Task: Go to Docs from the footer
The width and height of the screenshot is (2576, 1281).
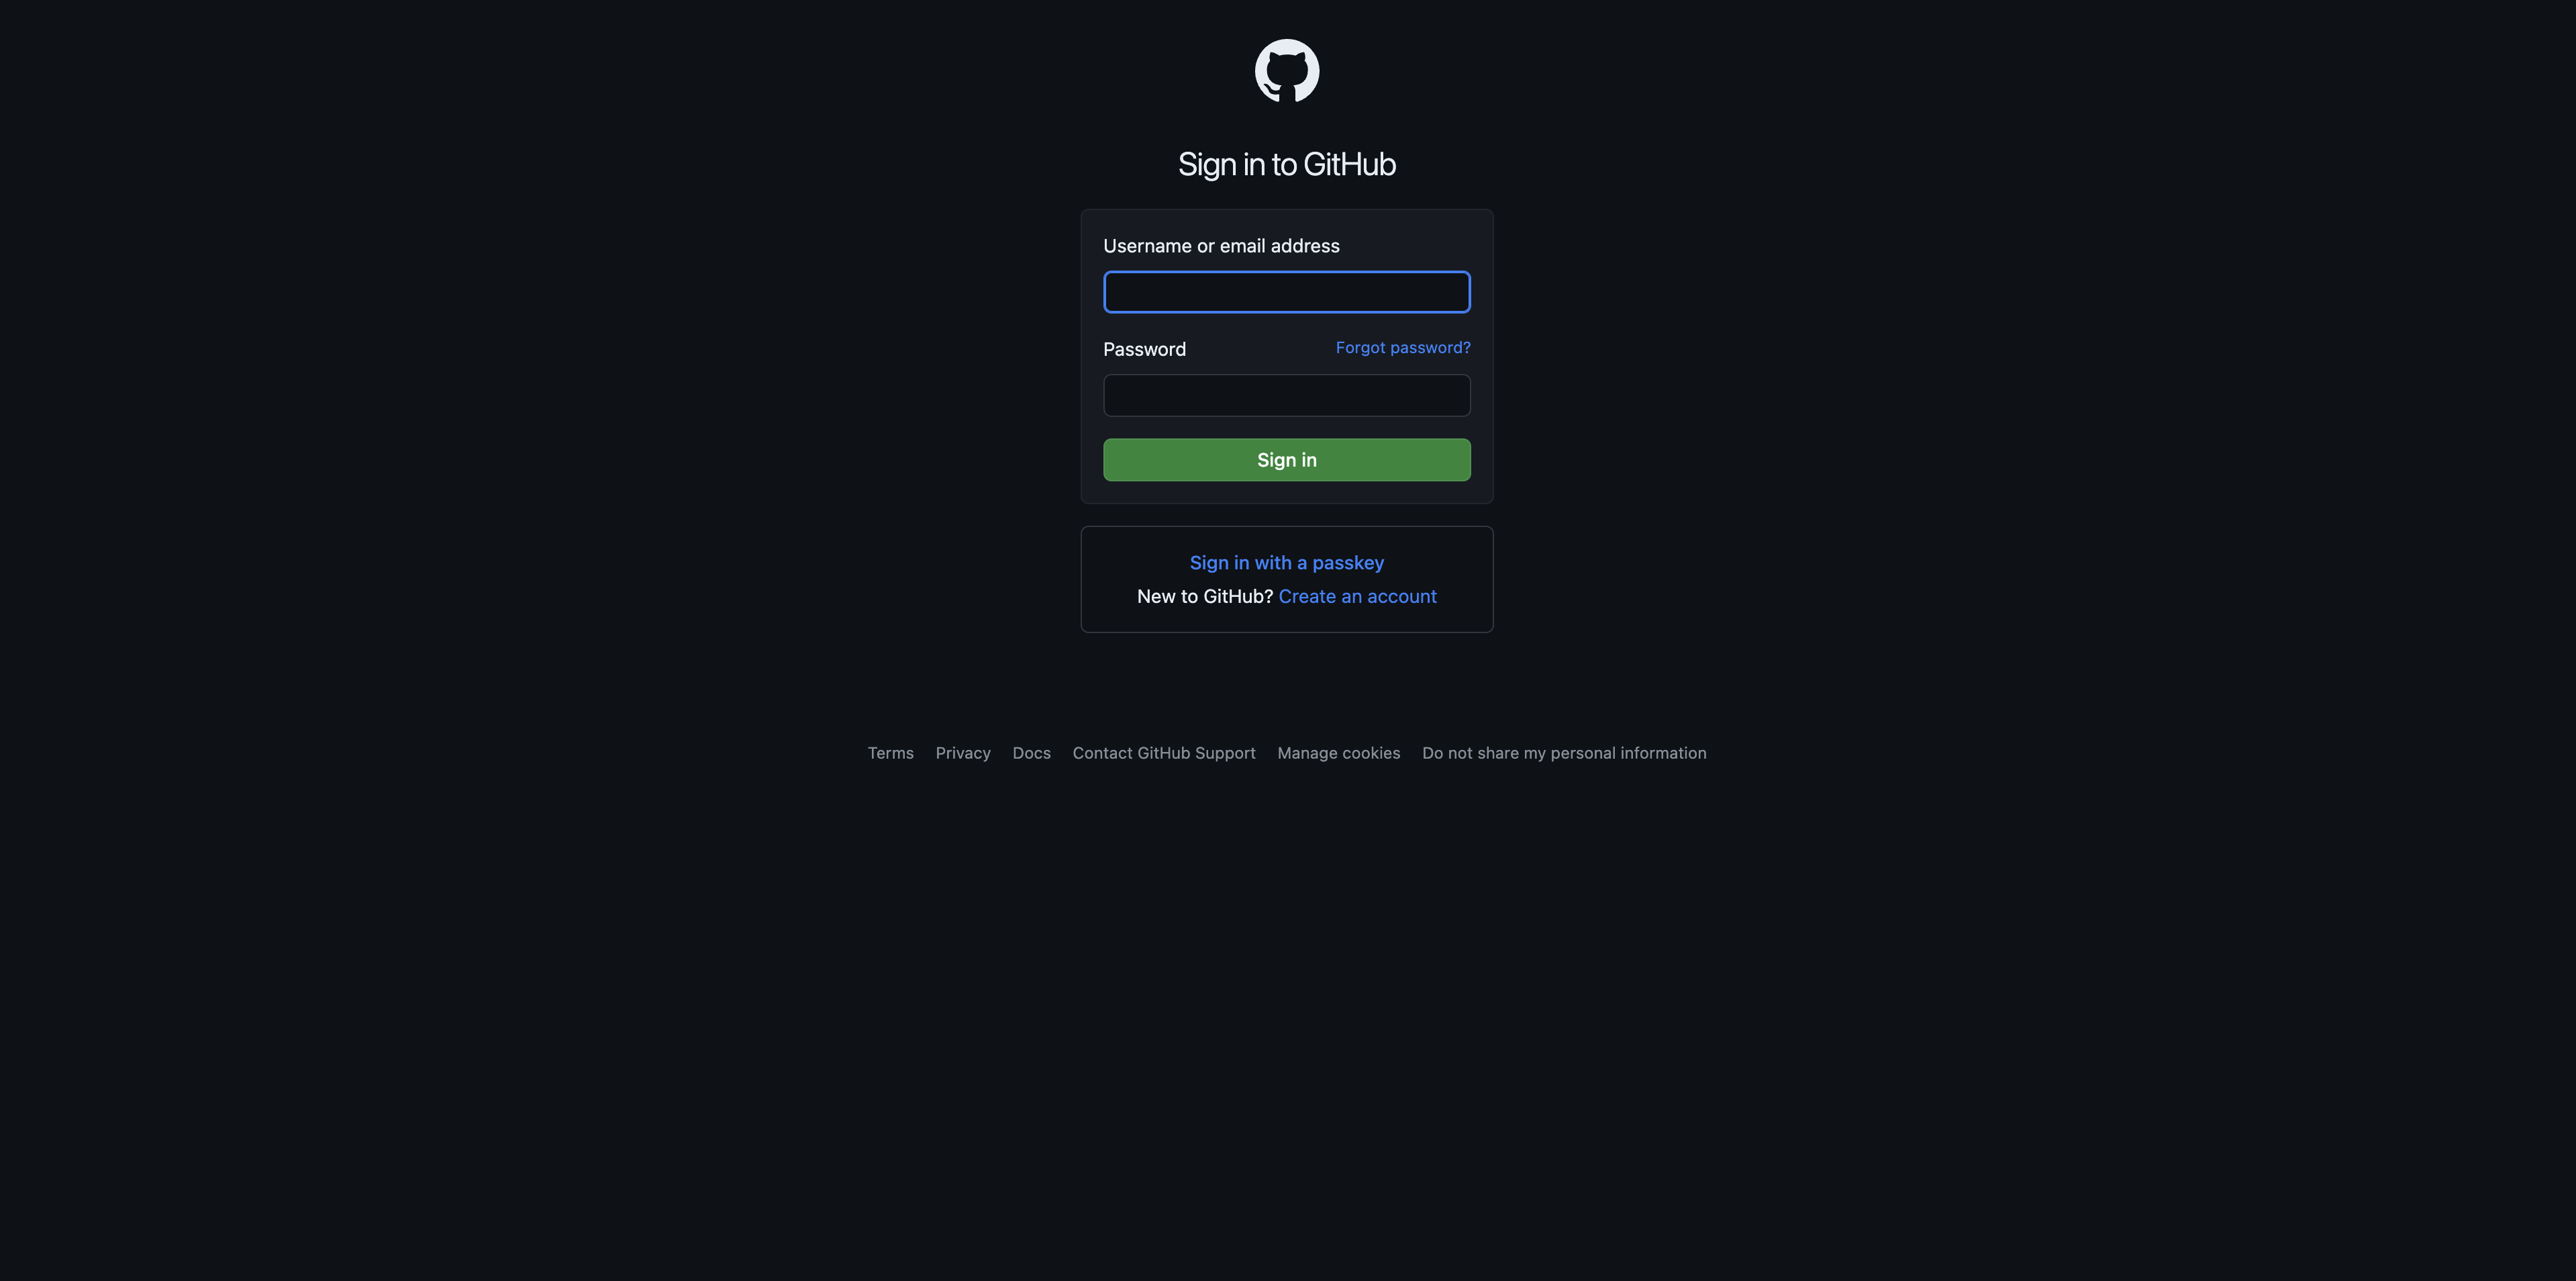Action: point(1031,753)
